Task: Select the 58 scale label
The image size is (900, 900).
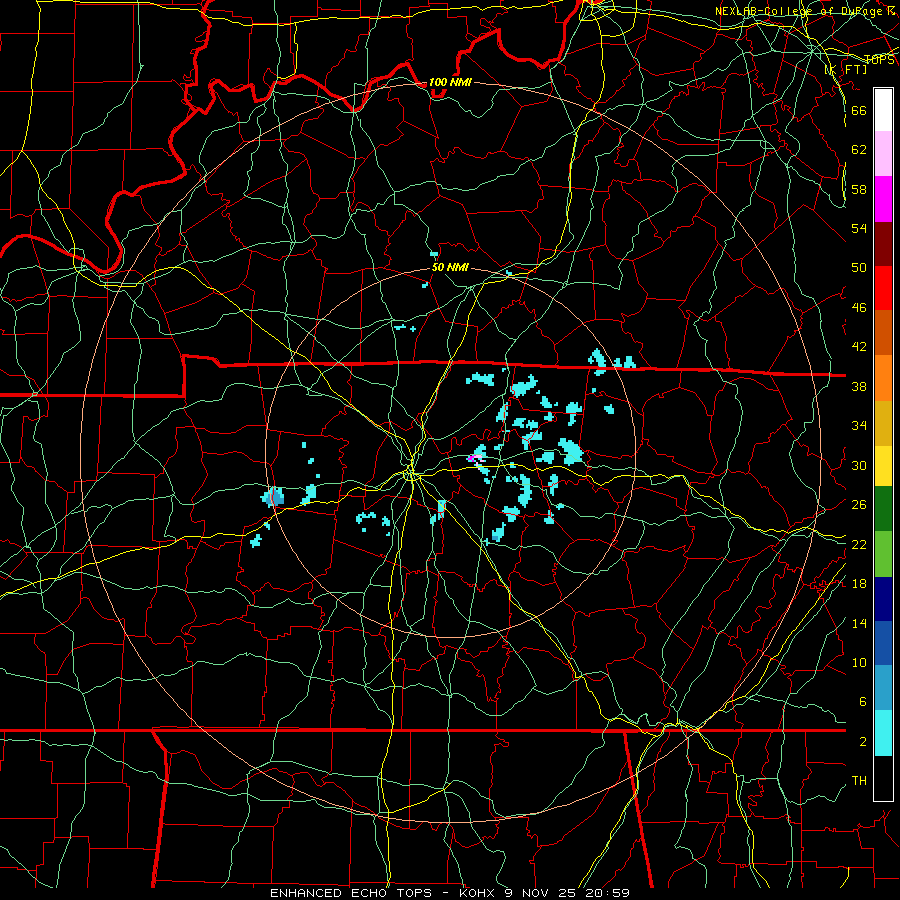Action: pyautogui.click(x=859, y=189)
